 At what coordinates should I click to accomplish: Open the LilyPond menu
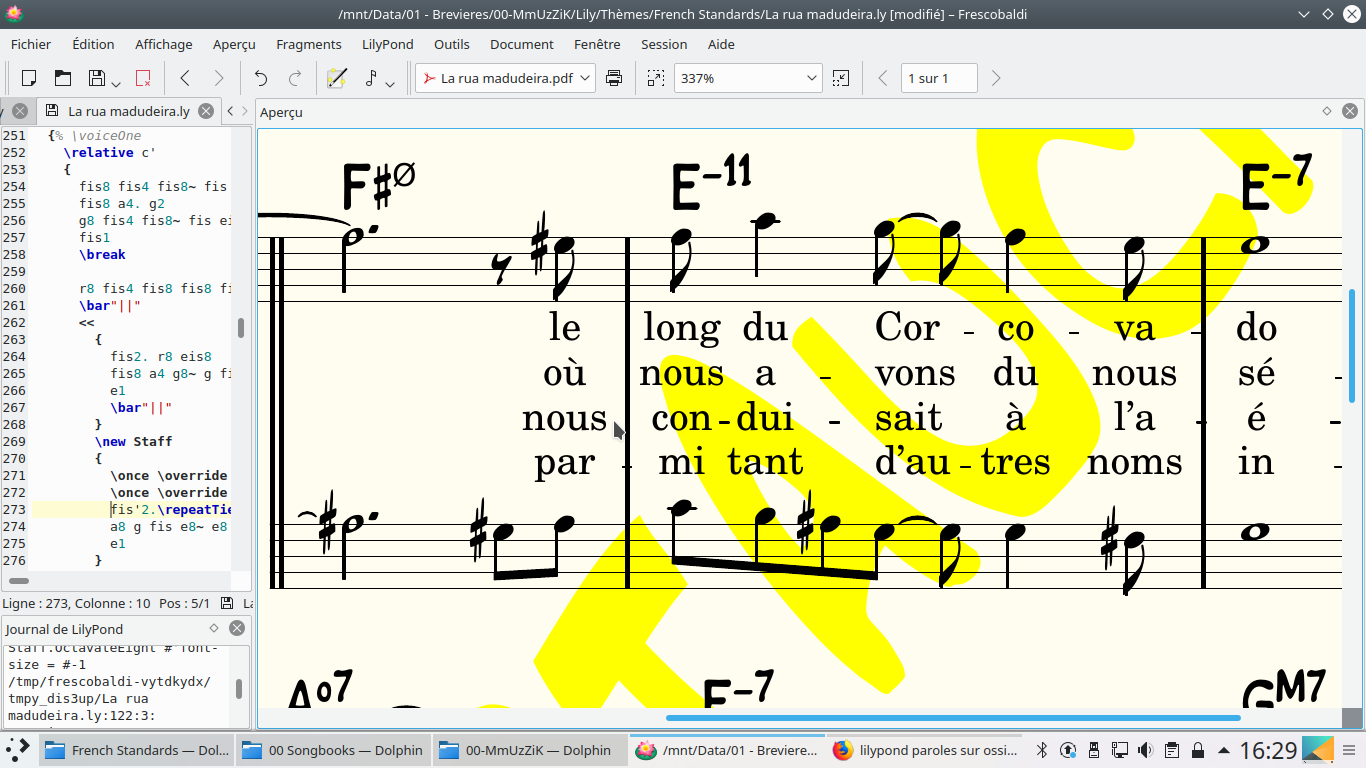pos(388,44)
